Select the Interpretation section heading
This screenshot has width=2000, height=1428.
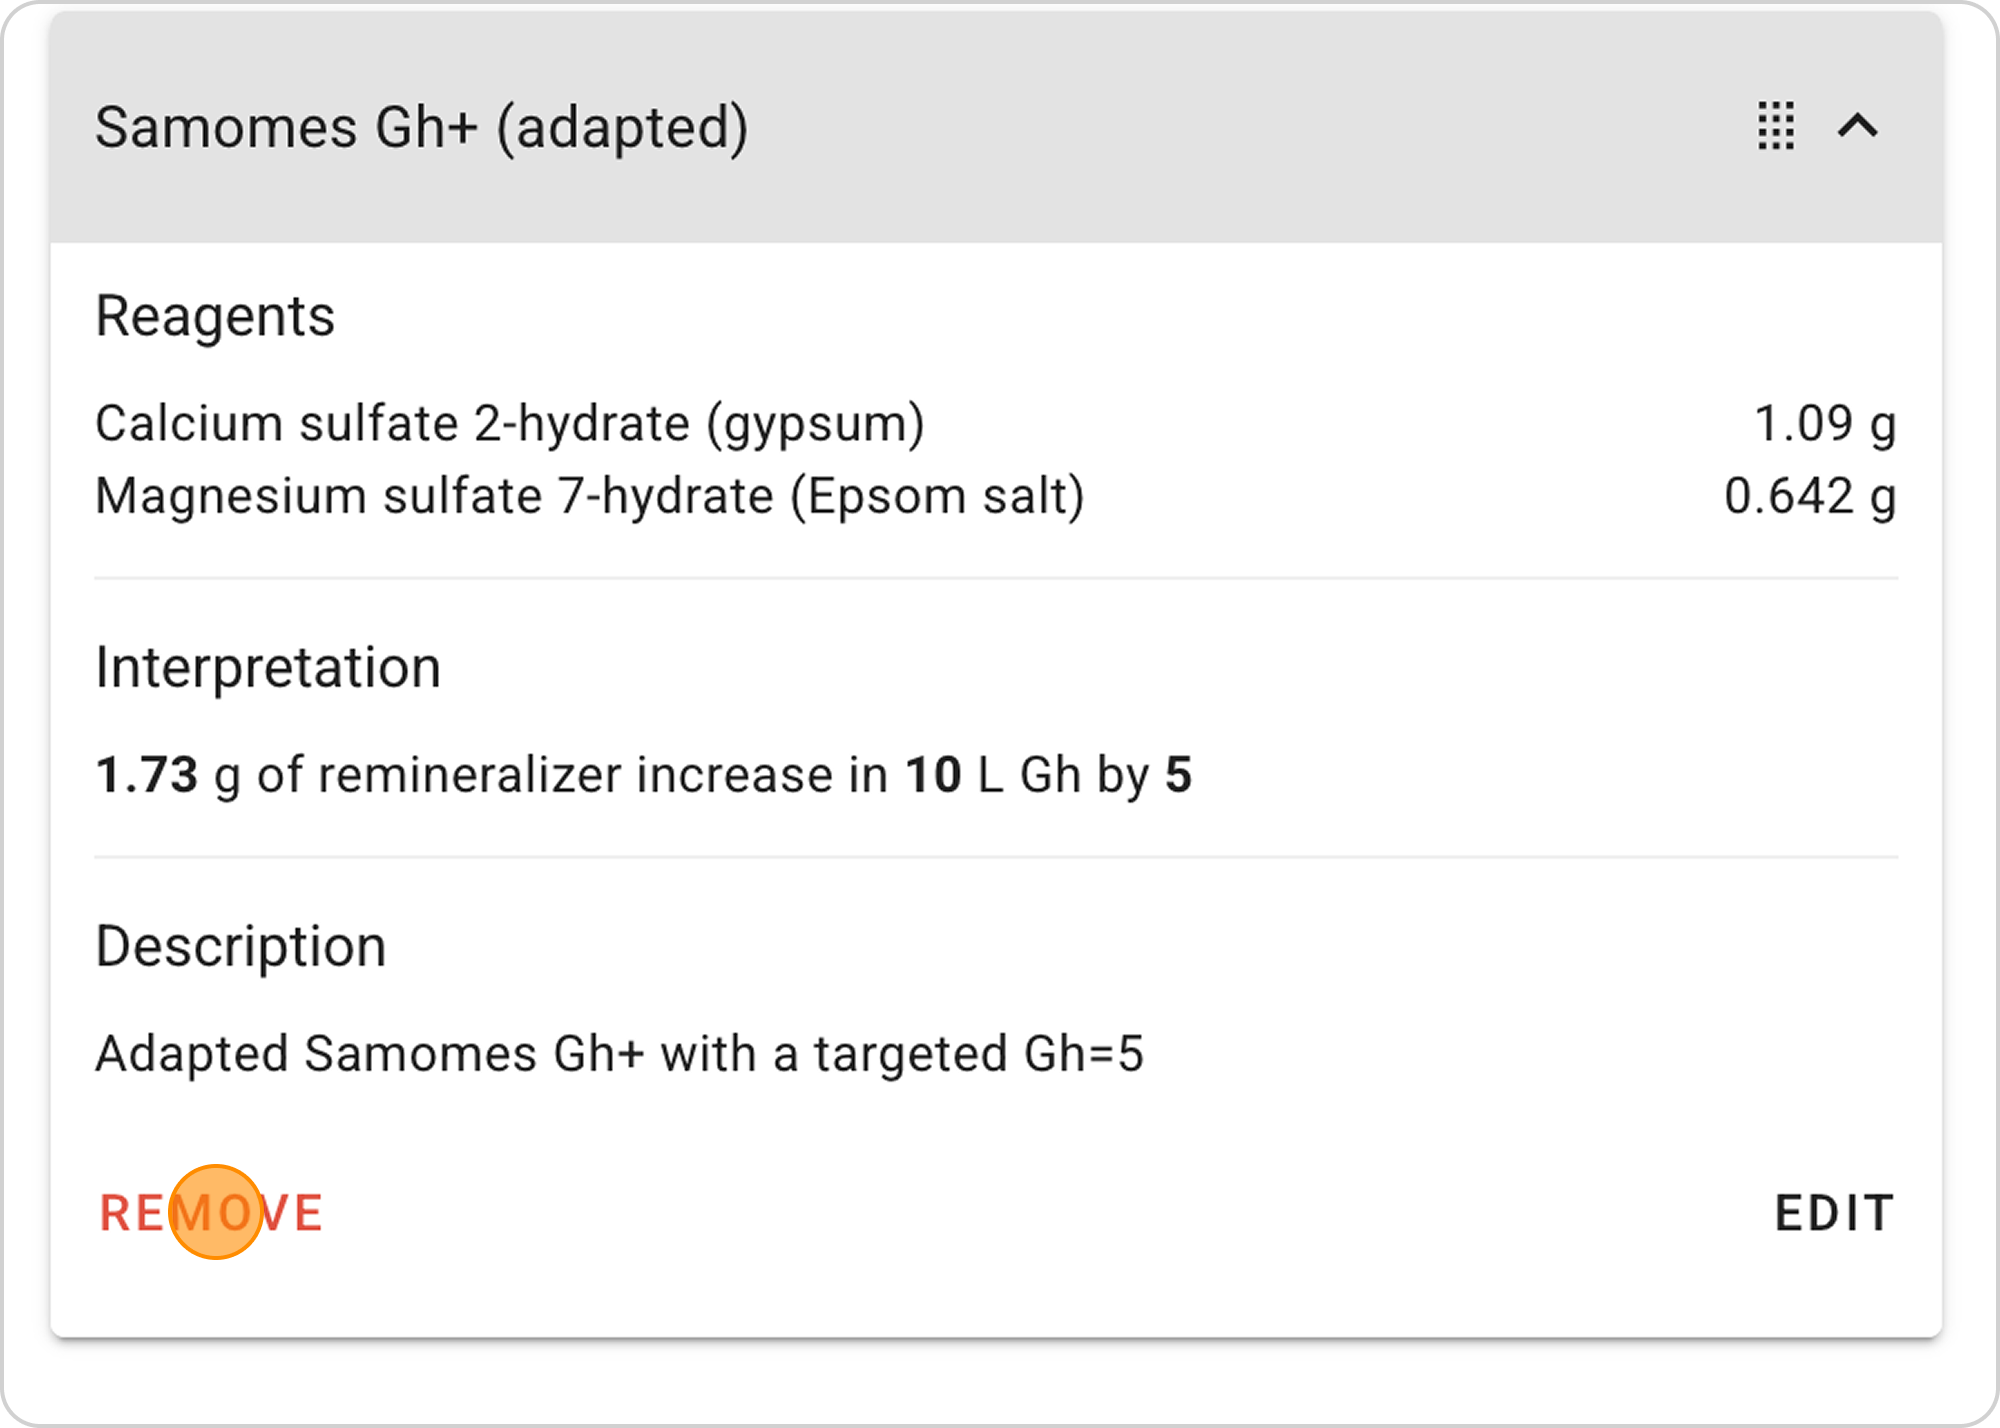tap(268, 667)
